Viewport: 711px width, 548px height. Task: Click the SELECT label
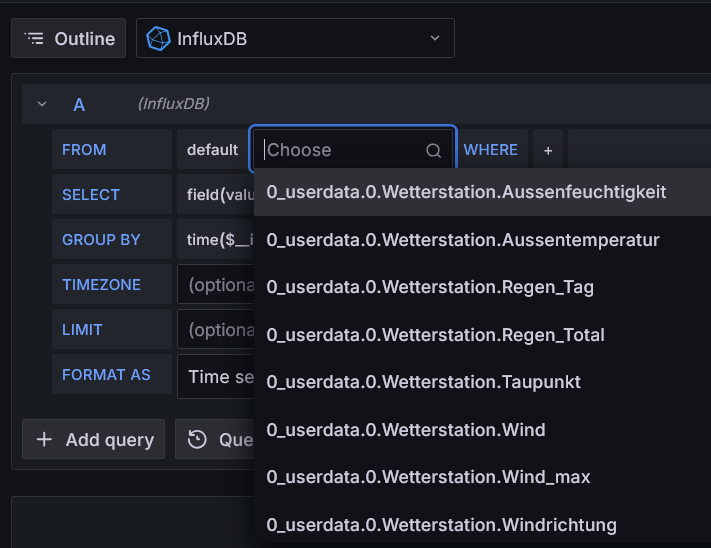tap(91, 194)
